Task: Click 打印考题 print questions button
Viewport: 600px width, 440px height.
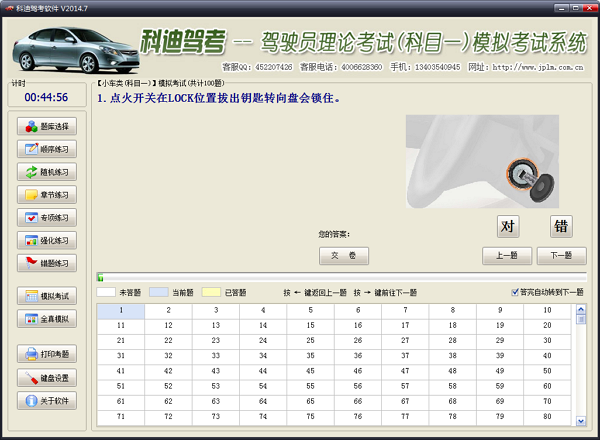Action: [x=47, y=354]
